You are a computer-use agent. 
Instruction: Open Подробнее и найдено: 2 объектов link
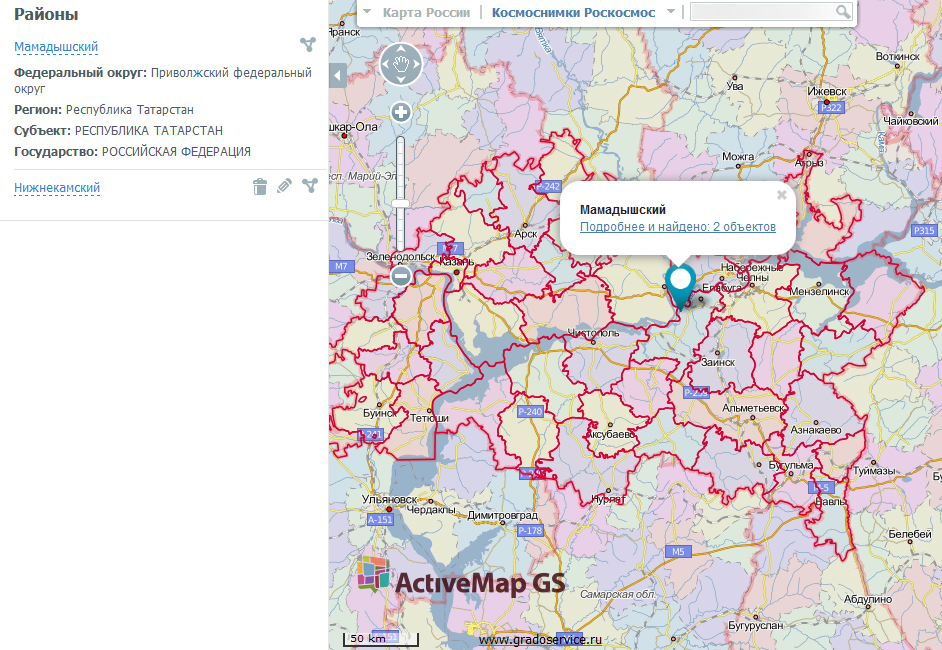click(x=677, y=227)
